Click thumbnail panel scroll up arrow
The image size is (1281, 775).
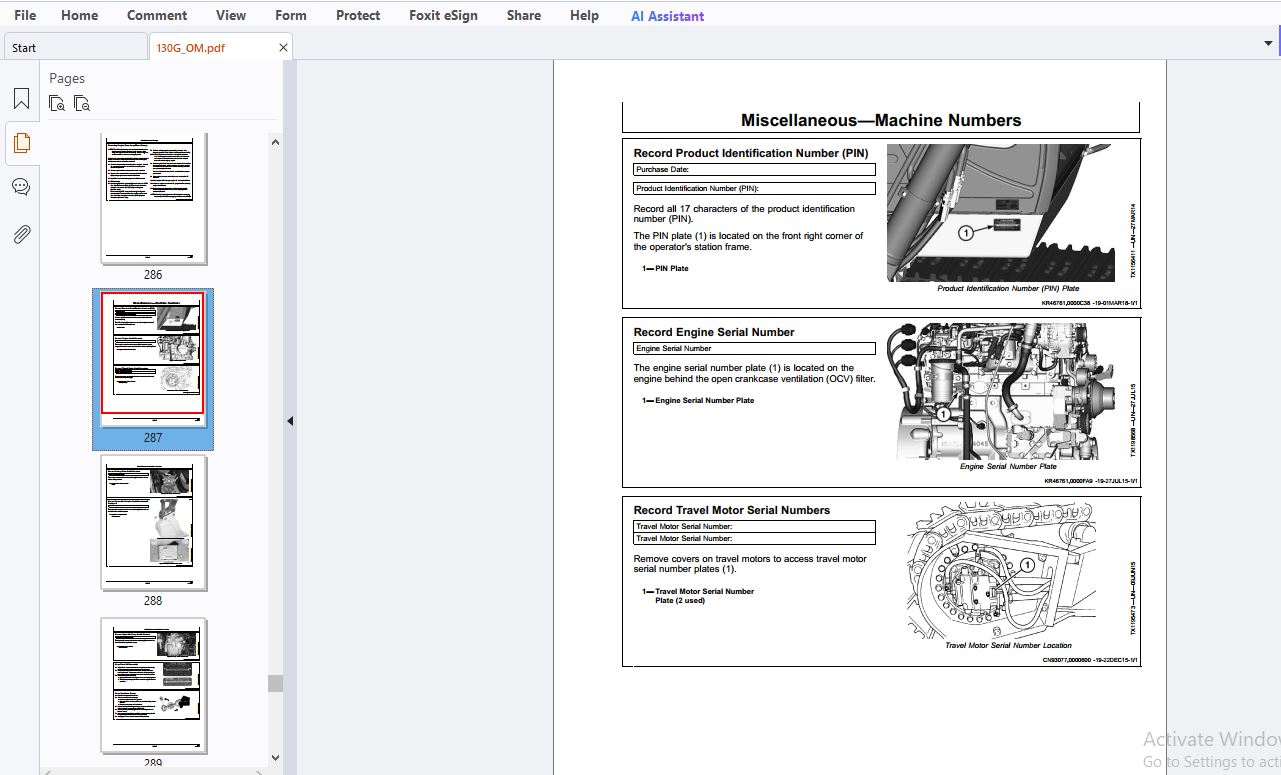[275, 142]
